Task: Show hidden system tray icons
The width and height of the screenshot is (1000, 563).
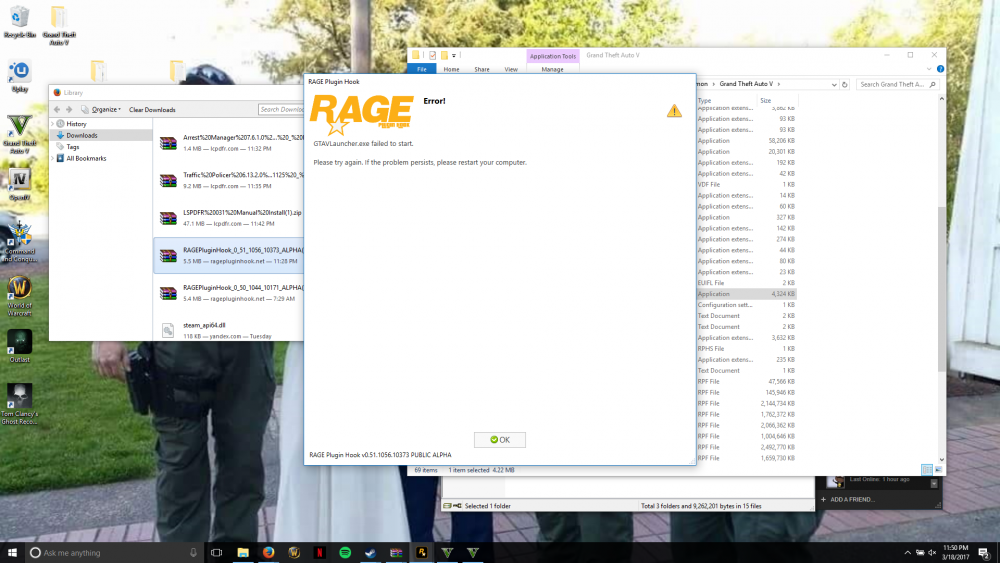Action: (908, 552)
